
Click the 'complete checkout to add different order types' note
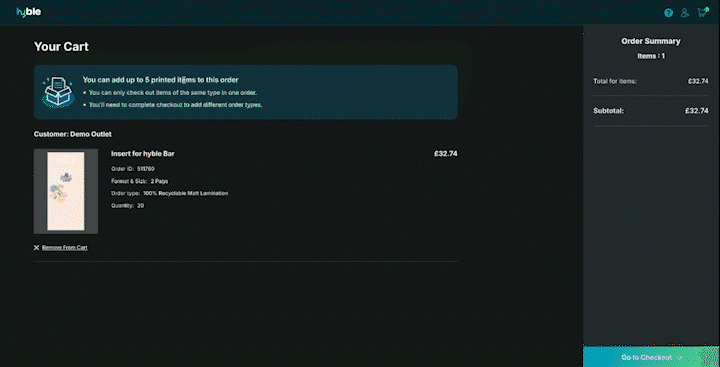[175, 105]
